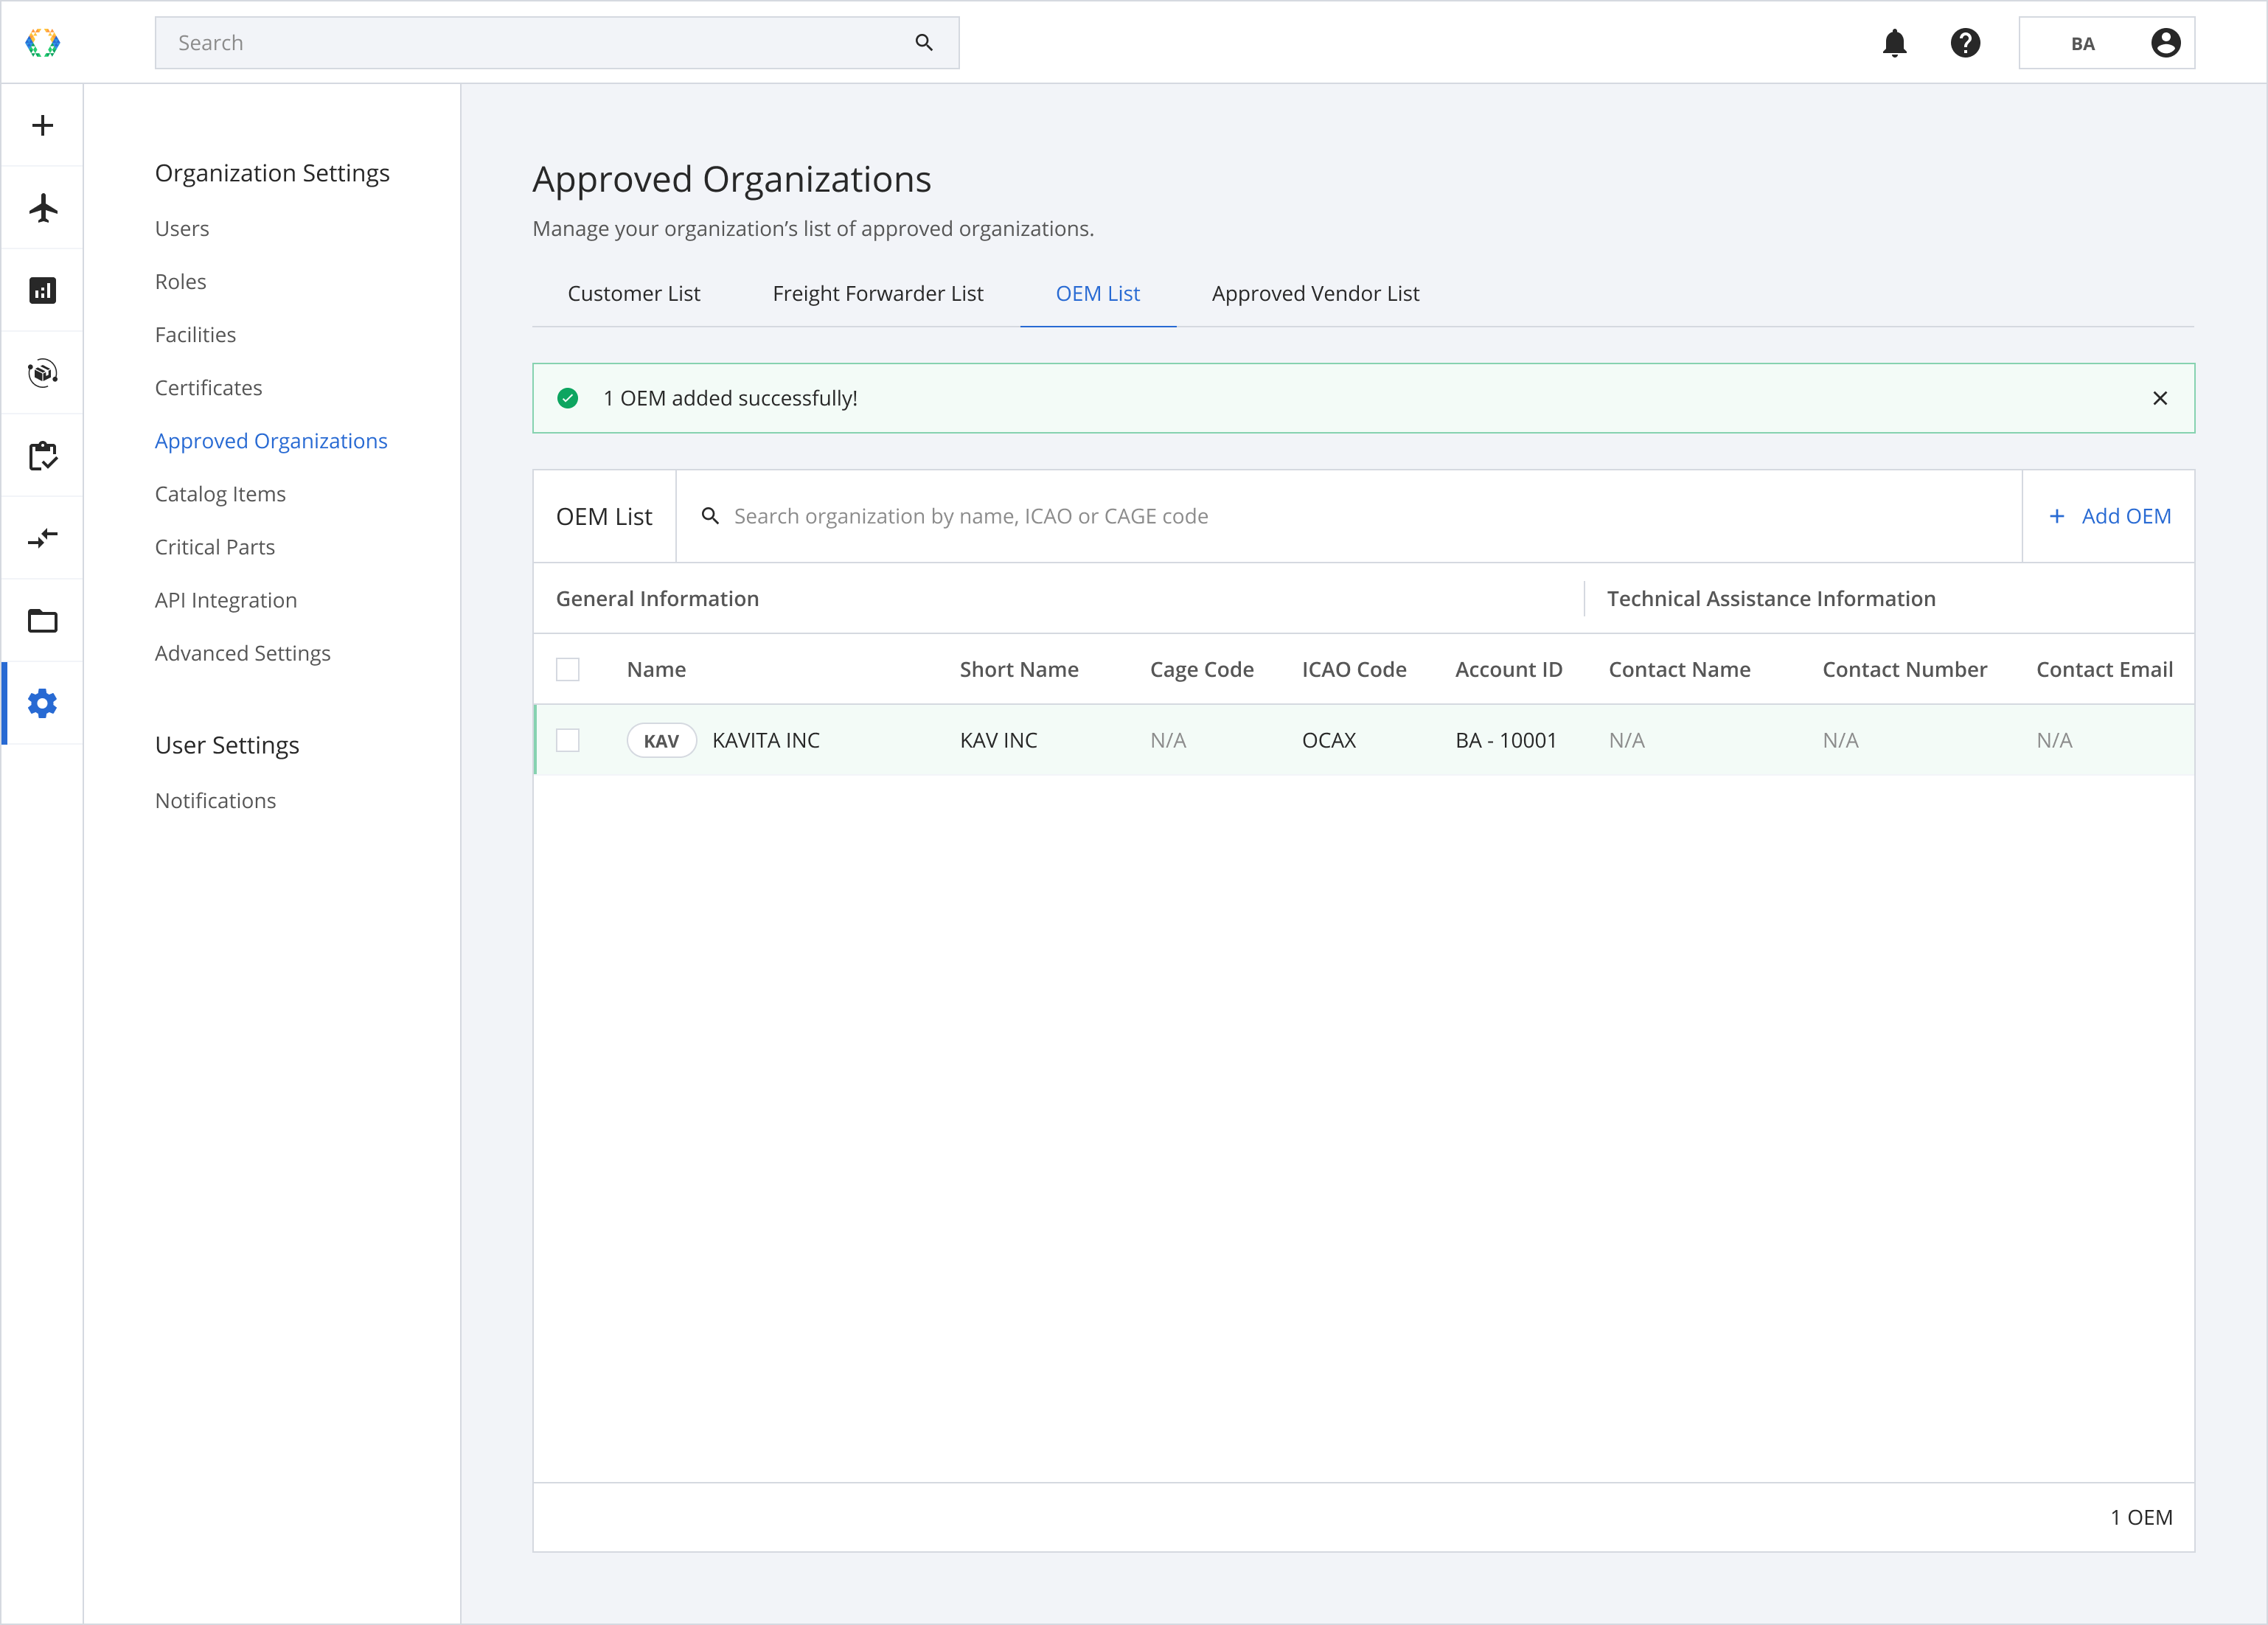Open the airplane aircraft section
Viewport: 2268px width, 1625px height.
[x=42, y=208]
